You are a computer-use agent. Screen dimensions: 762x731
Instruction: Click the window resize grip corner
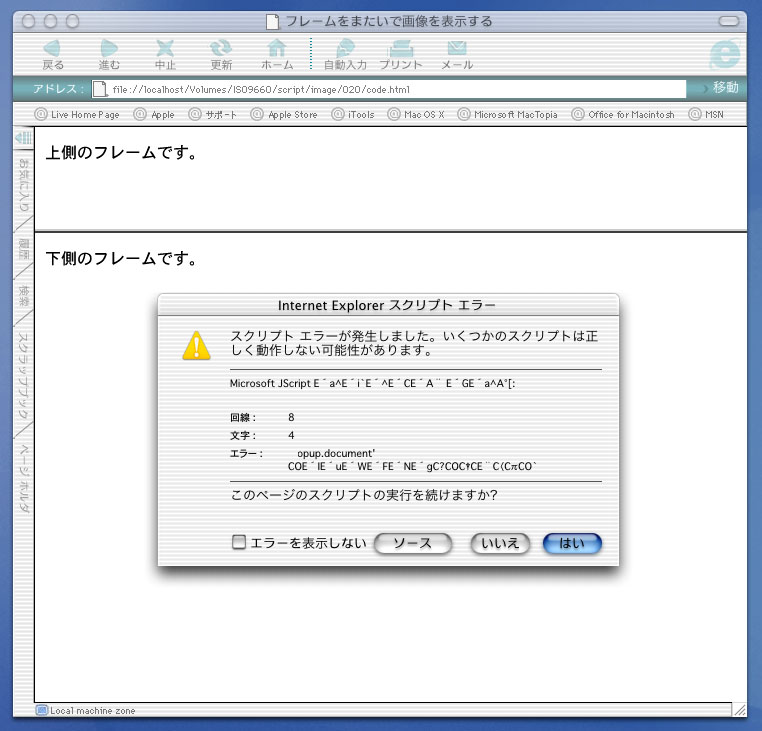pos(740,710)
